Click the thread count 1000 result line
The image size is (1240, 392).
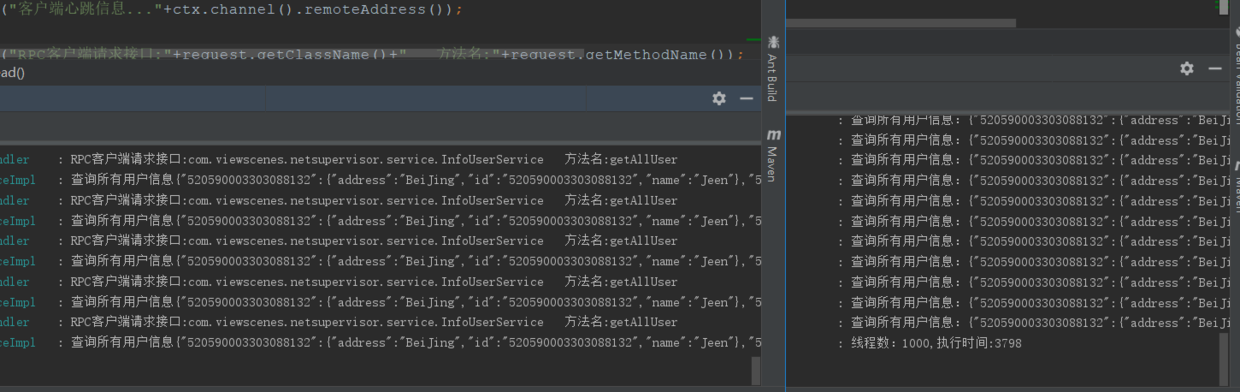click(x=936, y=343)
